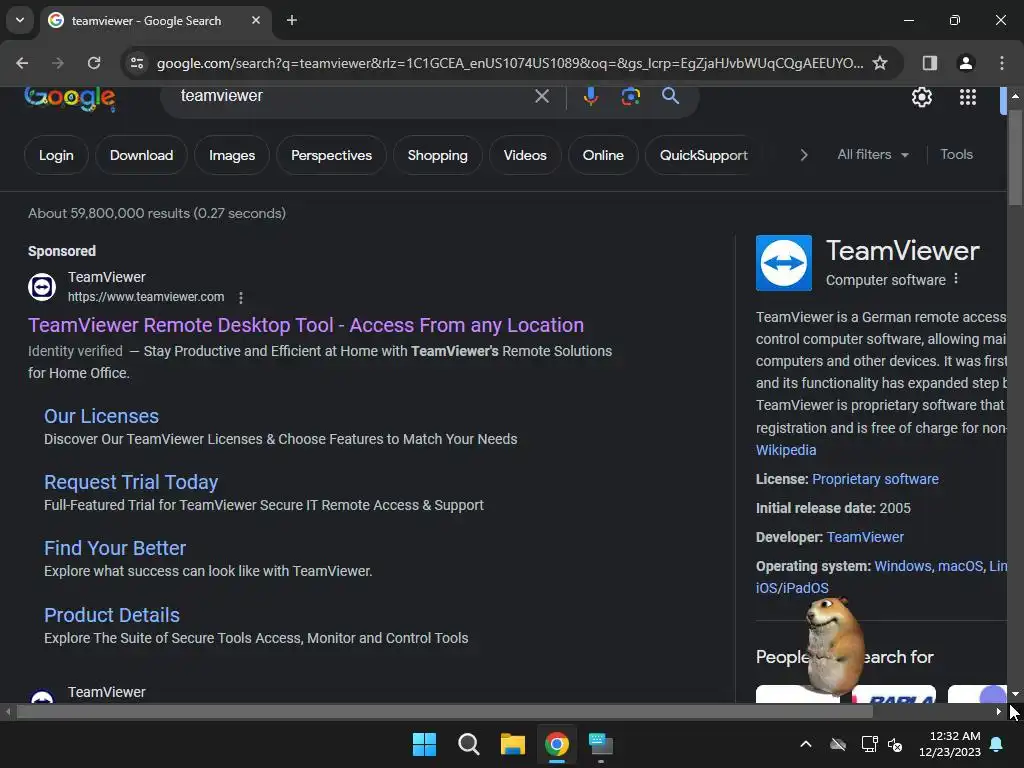Open a new browser tab
1024x768 pixels.
click(x=292, y=20)
